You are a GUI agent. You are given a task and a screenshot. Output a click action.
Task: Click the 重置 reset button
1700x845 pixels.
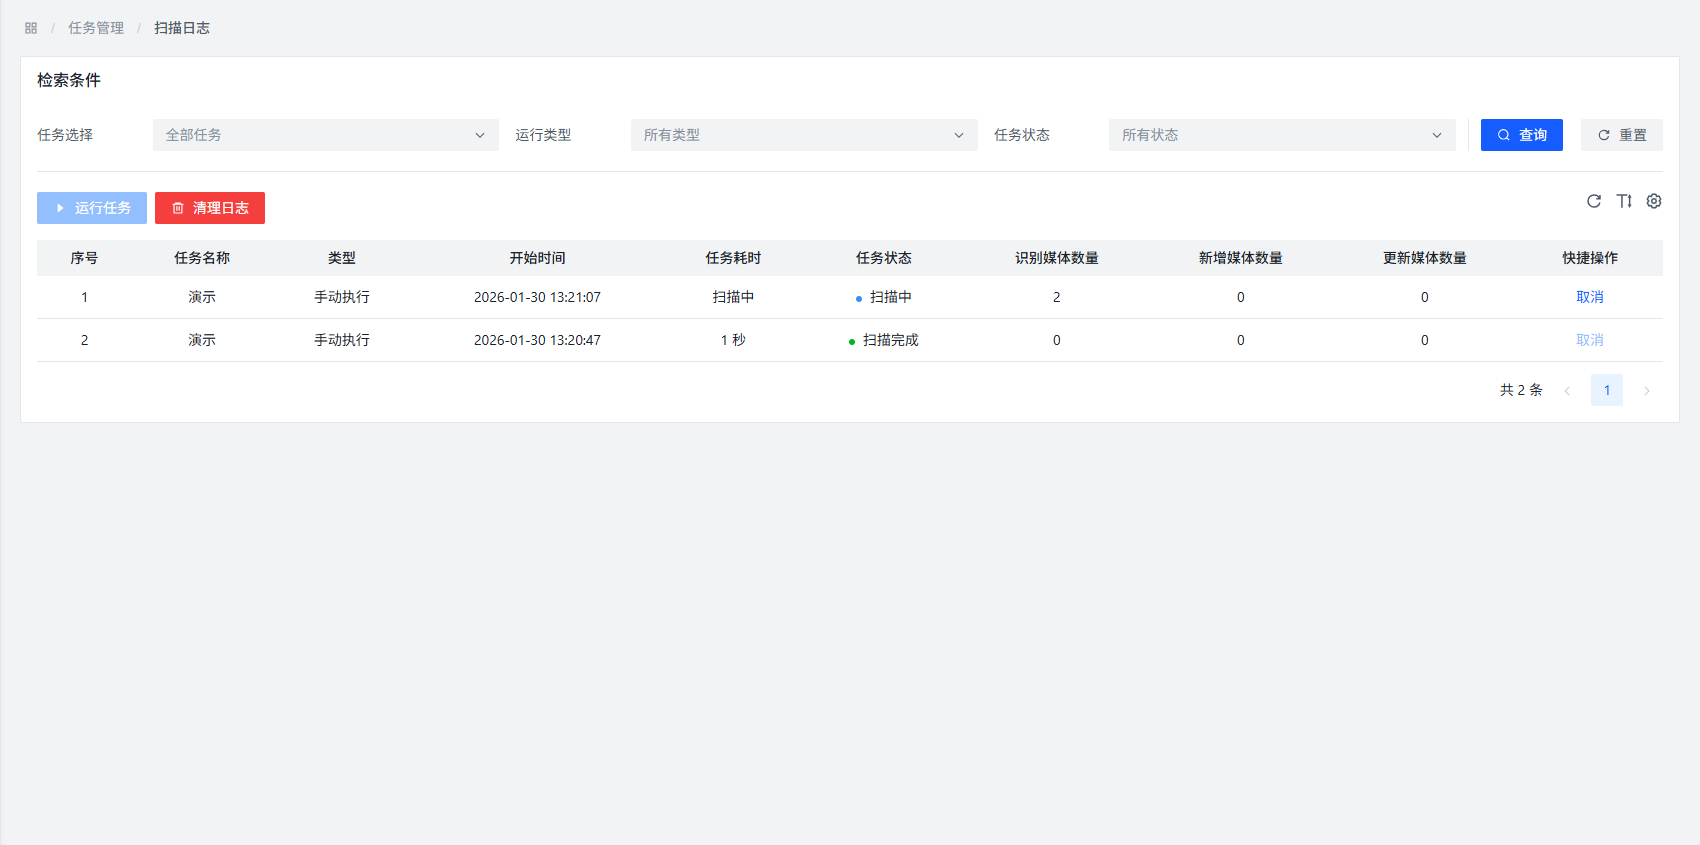[1621, 135]
